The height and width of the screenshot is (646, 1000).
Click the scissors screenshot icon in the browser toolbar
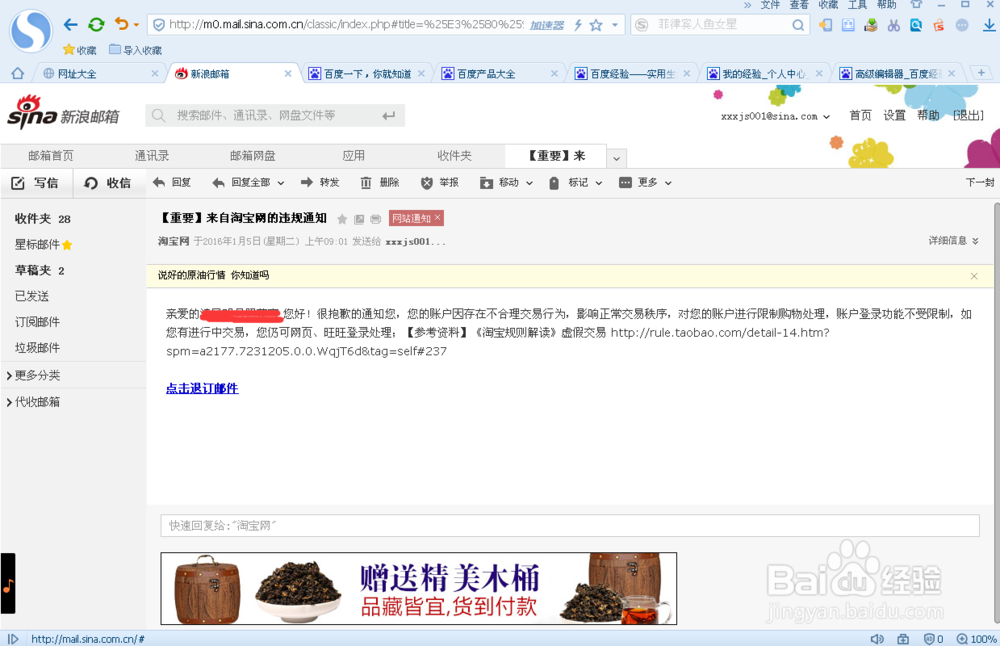click(893, 25)
